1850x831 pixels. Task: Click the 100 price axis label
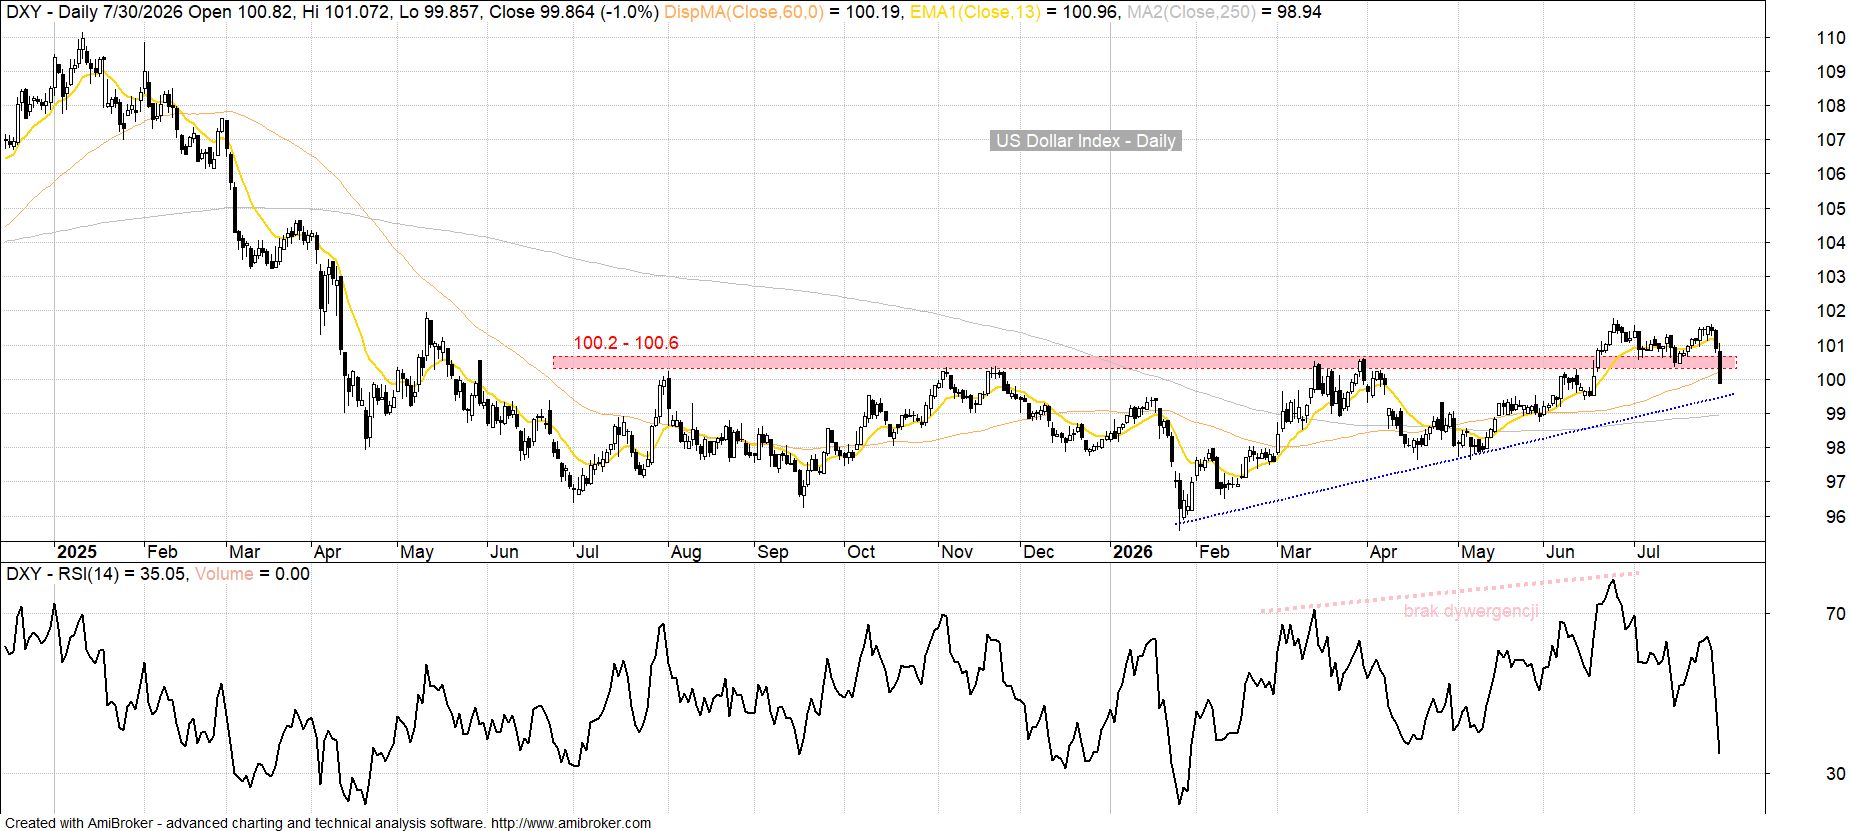[1831, 380]
